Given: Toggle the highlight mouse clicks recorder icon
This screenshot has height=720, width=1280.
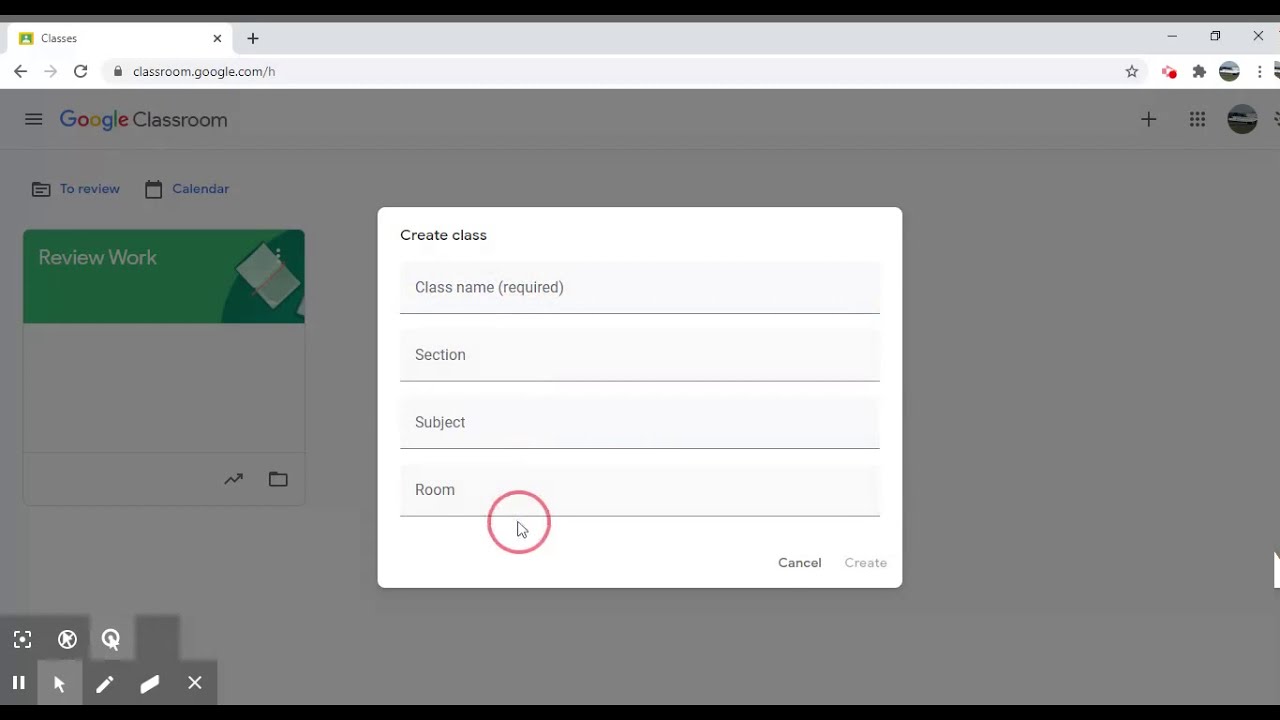Looking at the screenshot, I should click(111, 640).
